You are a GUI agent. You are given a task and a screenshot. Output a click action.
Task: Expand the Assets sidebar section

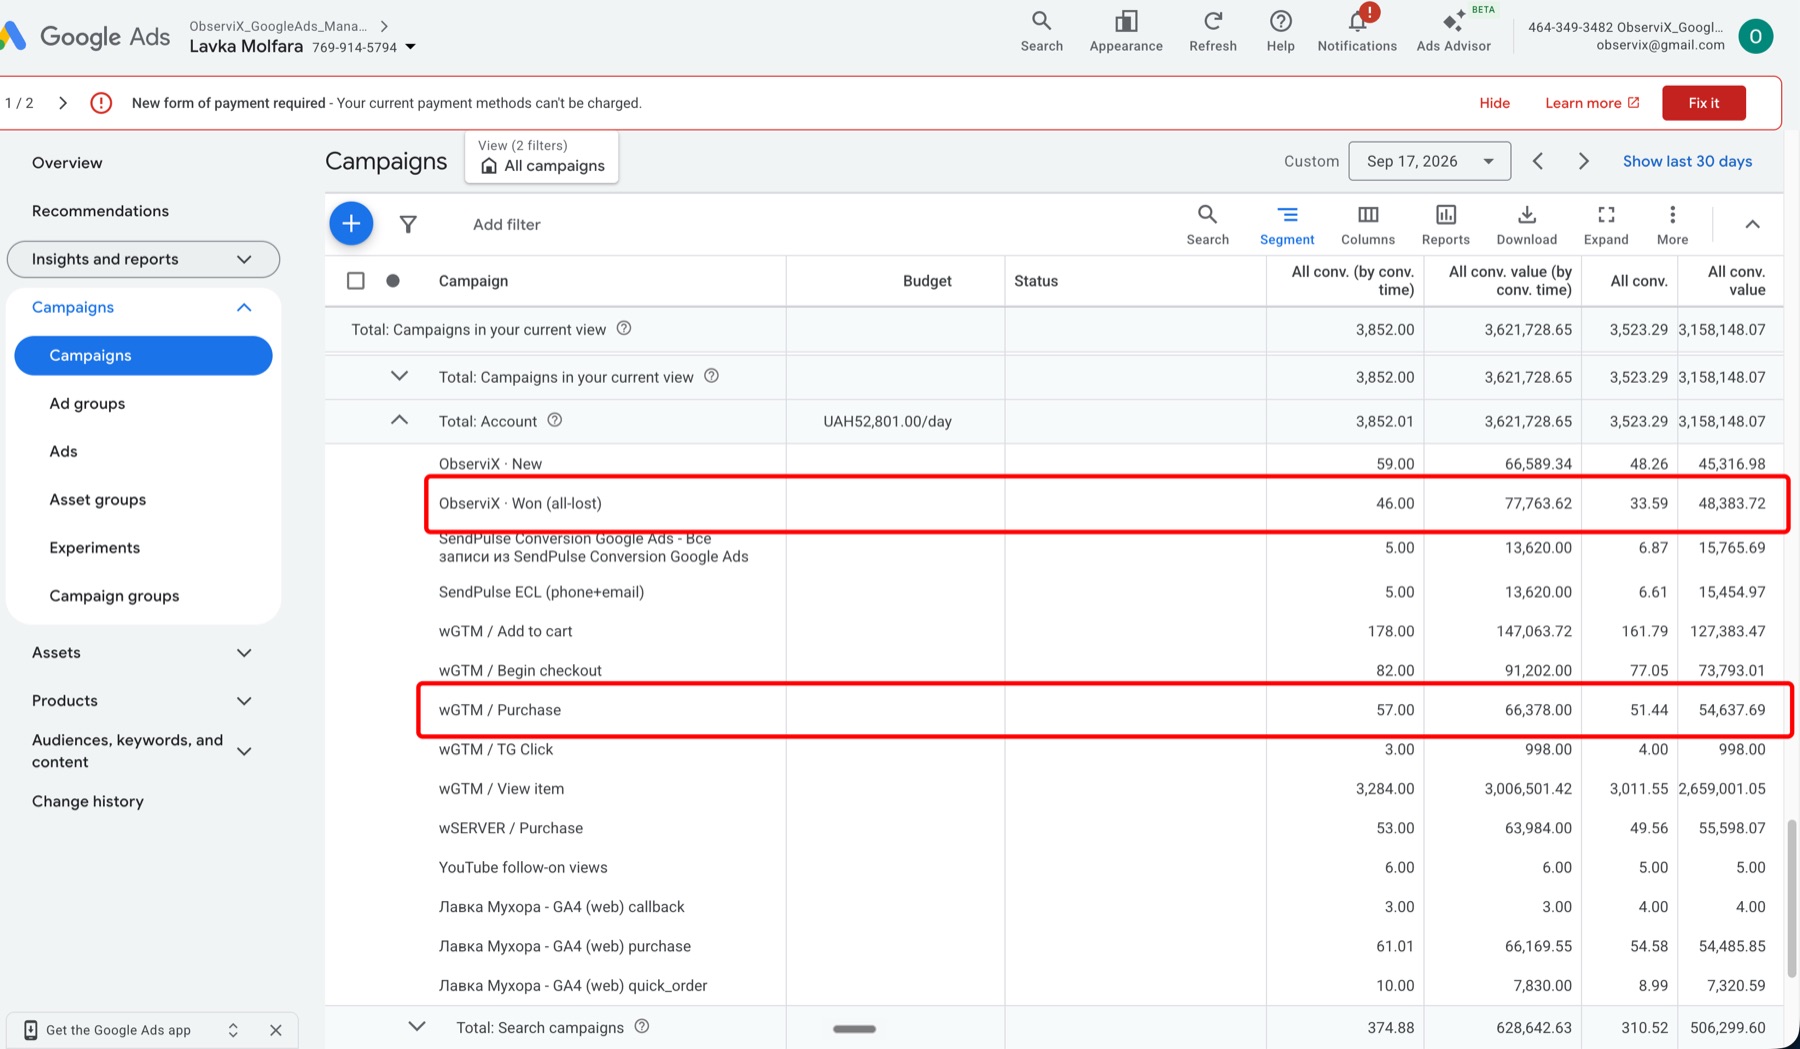coord(243,653)
